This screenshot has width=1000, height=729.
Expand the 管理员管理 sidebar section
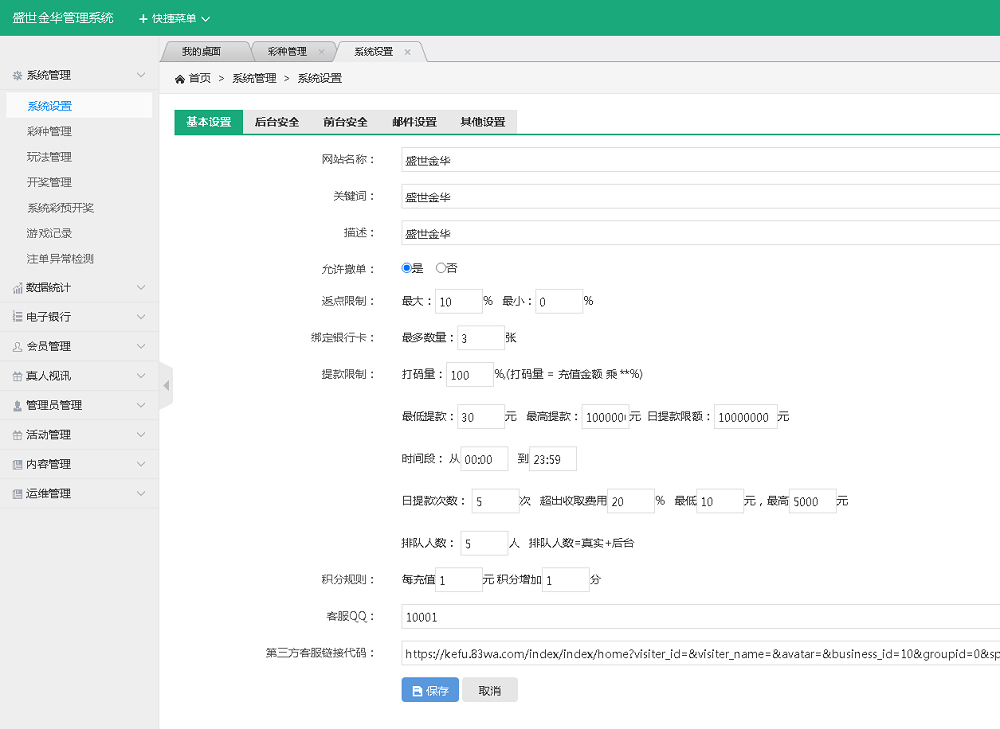tap(141, 405)
